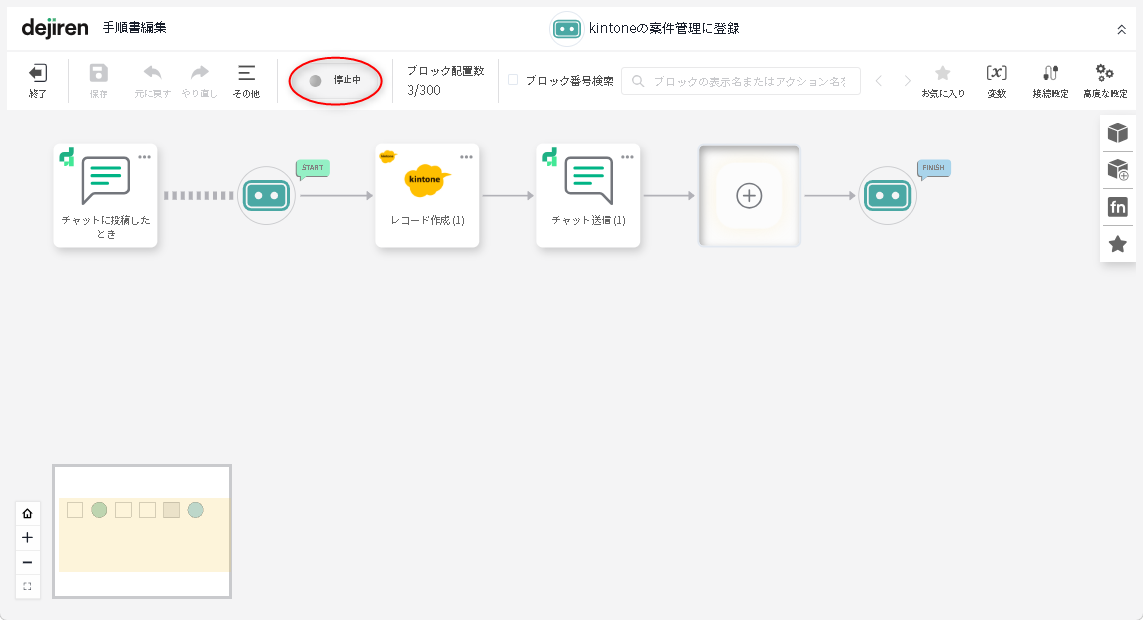This screenshot has width=1143, height=620.
Task: Collapse the header with double chevron
Action: coord(1121,30)
